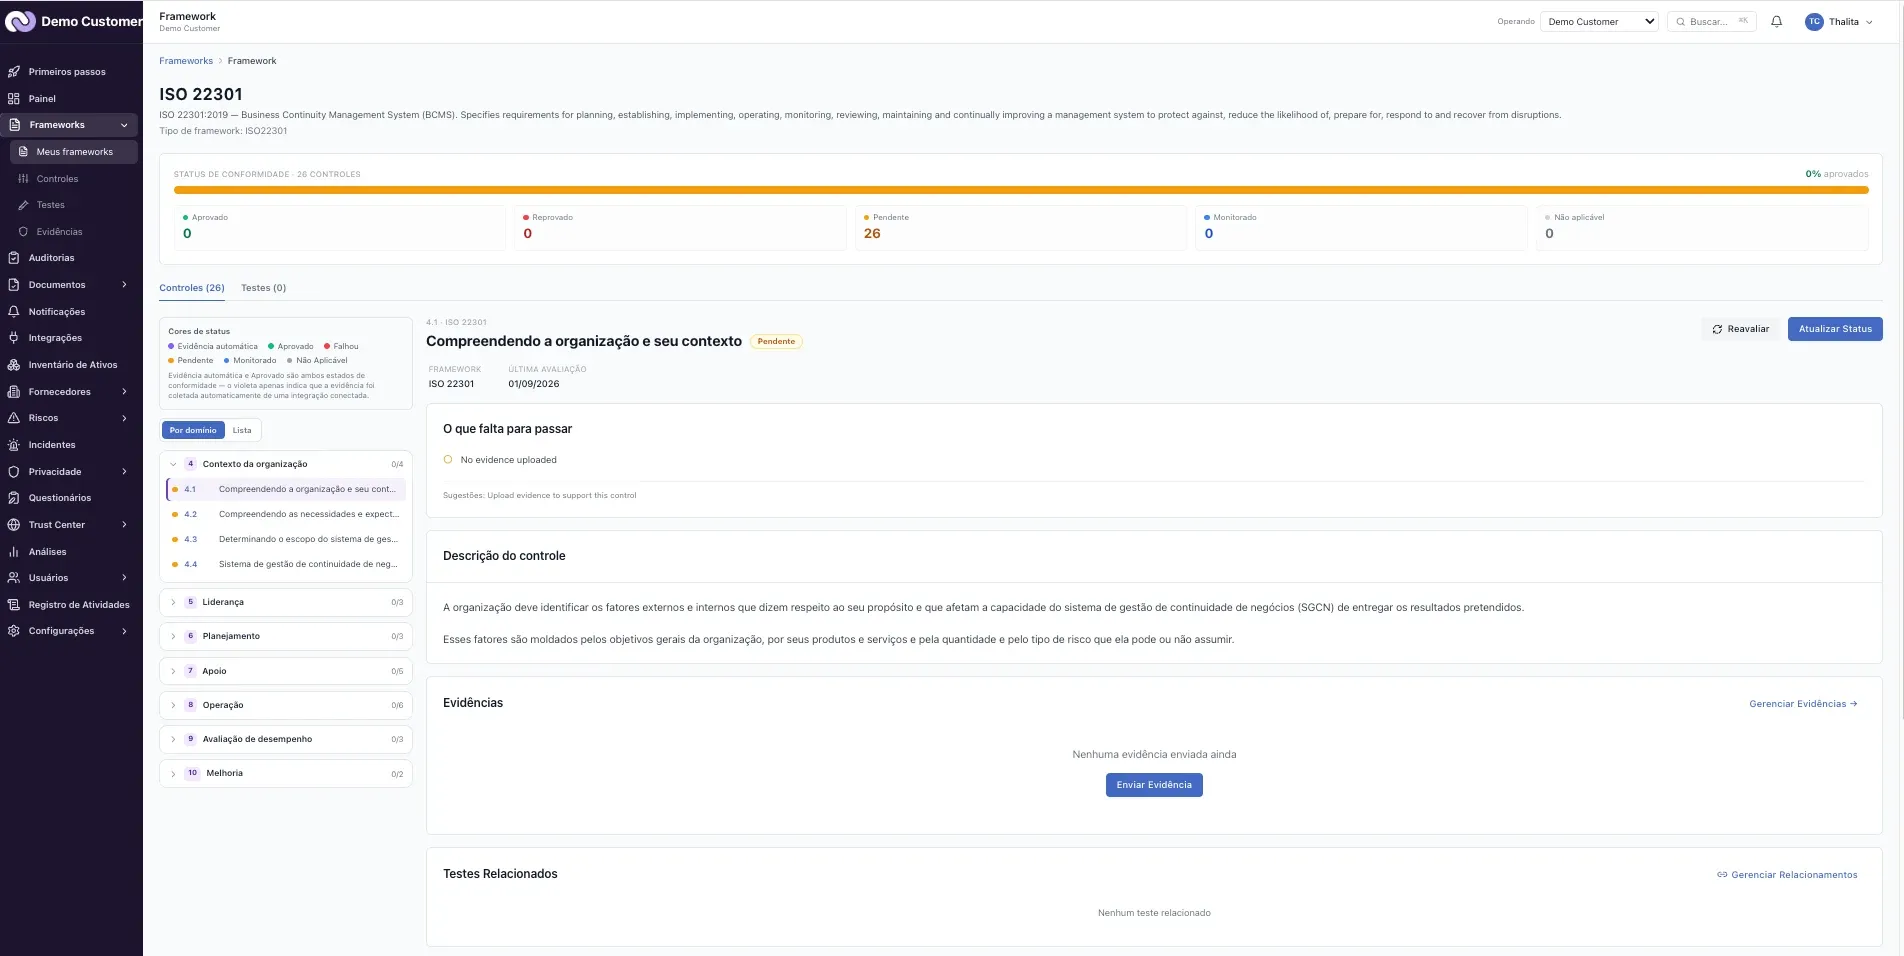Open the Controles (26) tab
1904x956 pixels.
click(x=192, y=288)
